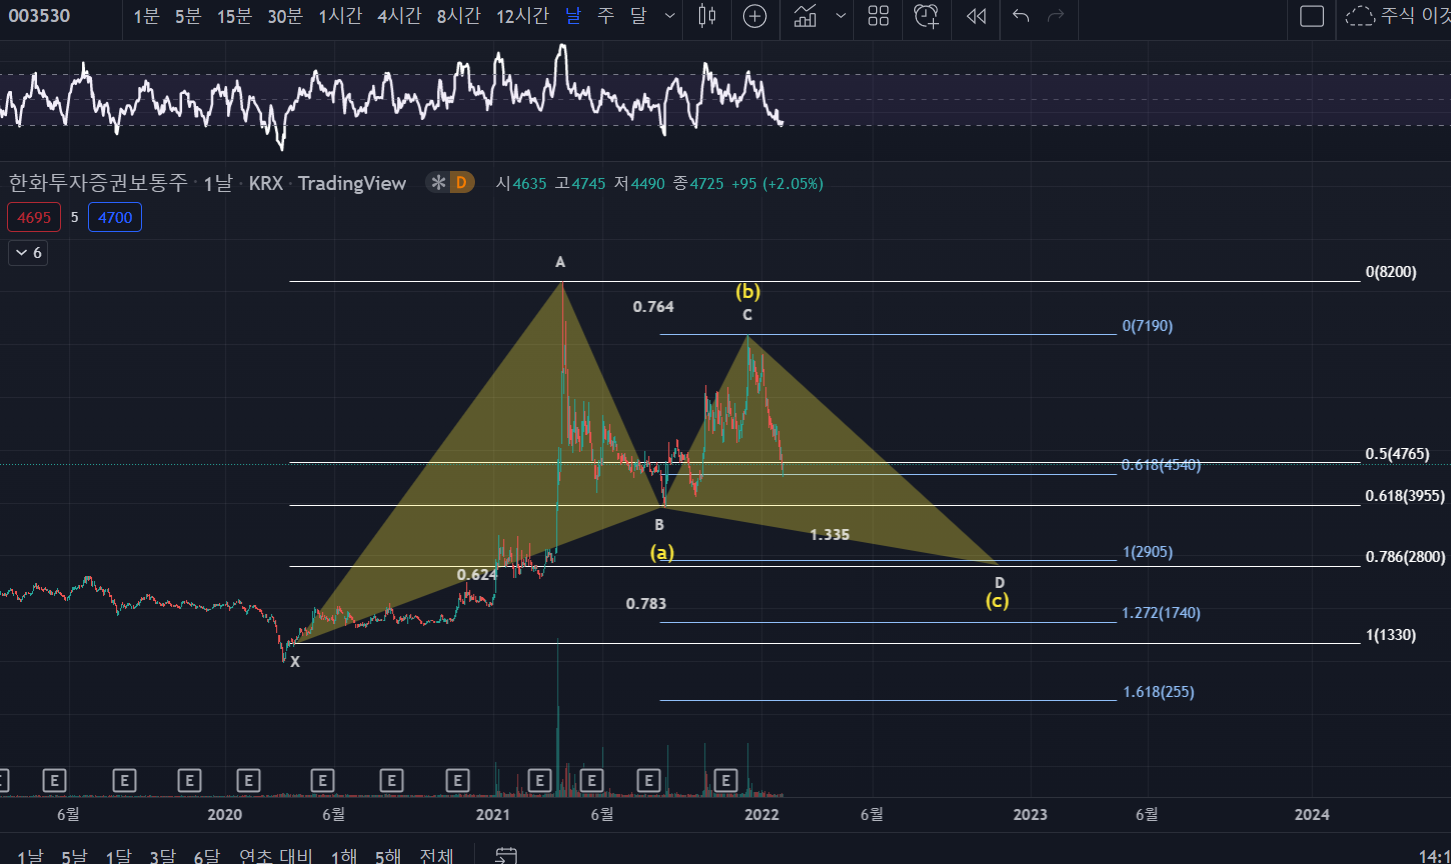Viewport: 1451px width, 864px height.
Task: Select the 15분 timeframe
Action: (x=234, y=16)
